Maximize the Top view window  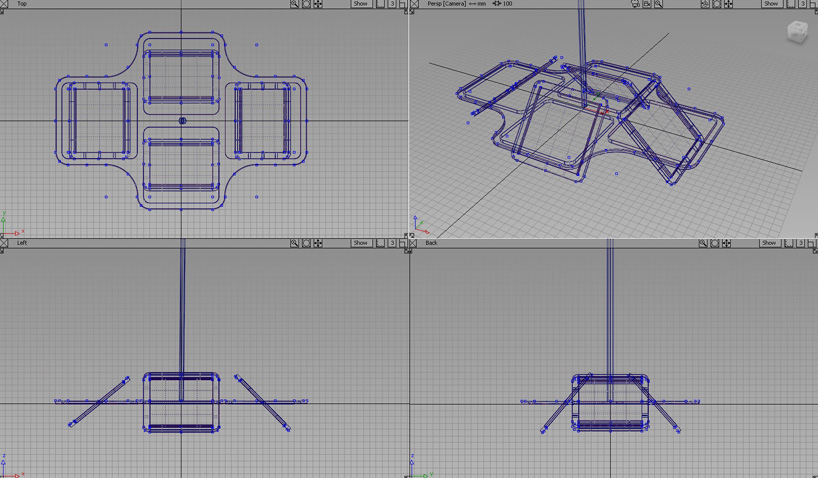403,4
